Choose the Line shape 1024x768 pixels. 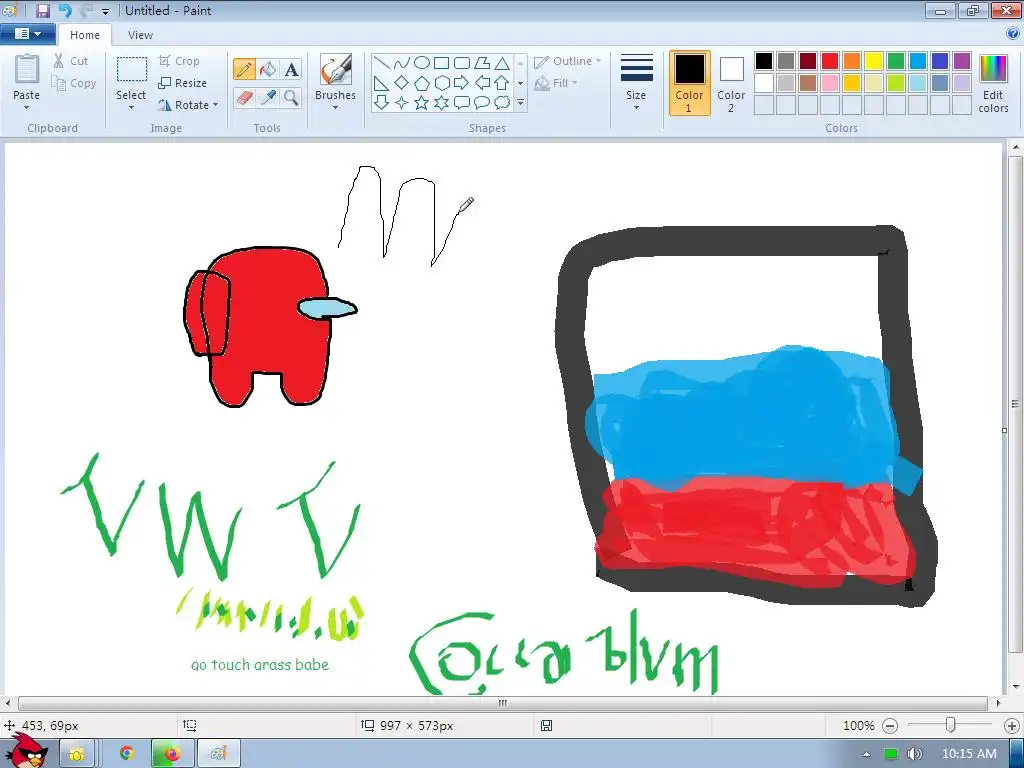click(x=382, y=63)
